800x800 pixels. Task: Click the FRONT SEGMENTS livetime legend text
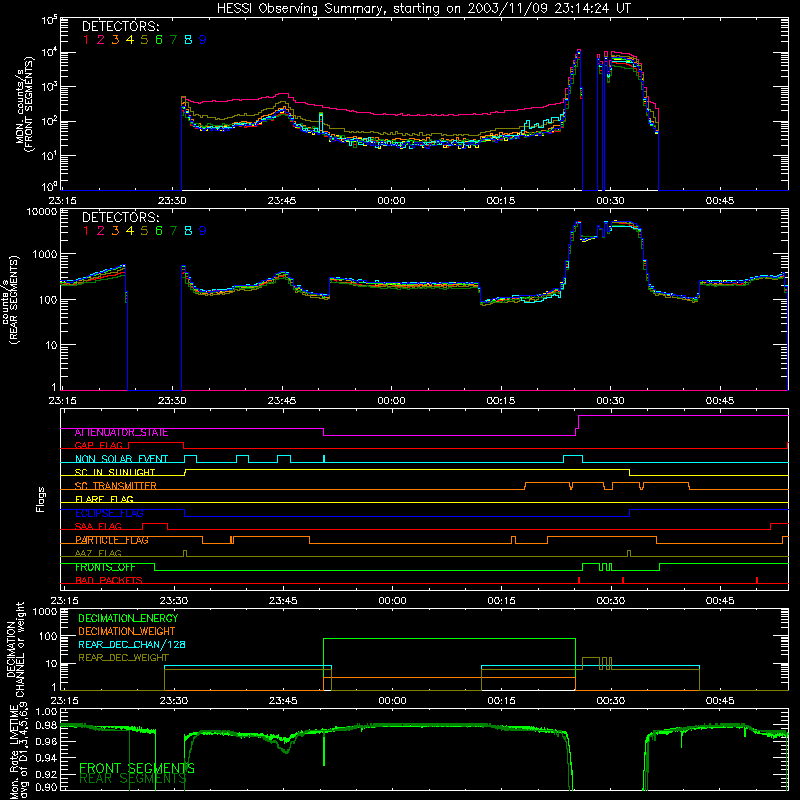click(x=137, y=768)
